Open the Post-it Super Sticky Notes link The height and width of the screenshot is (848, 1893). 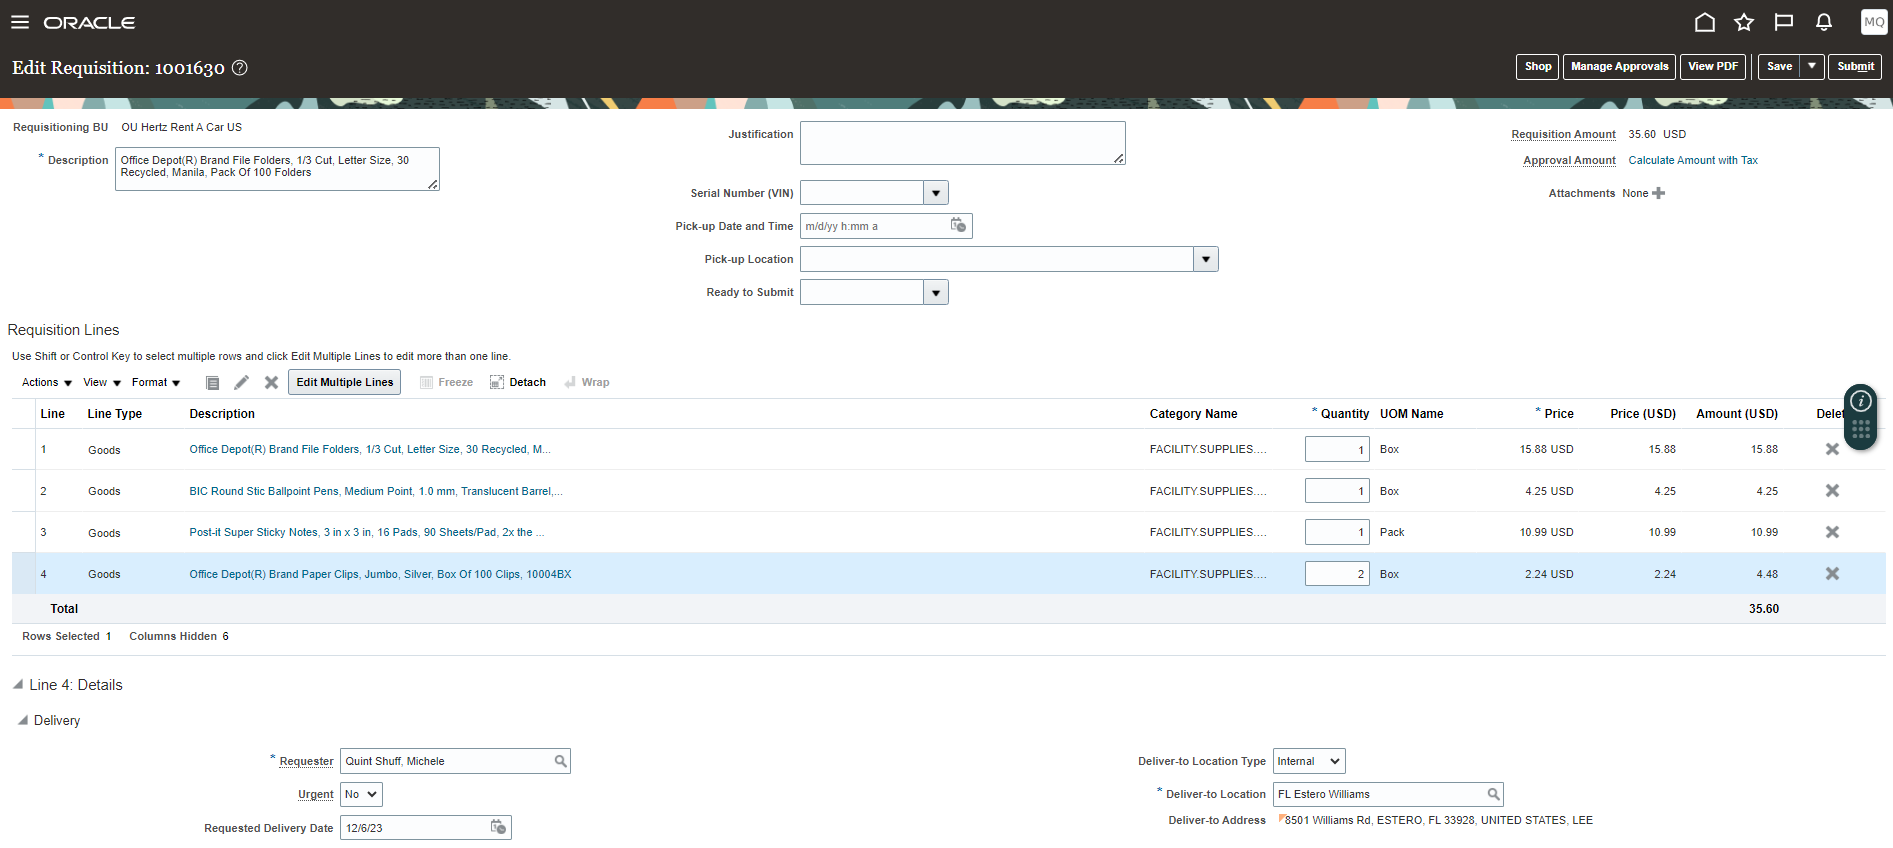coord(367,532)
